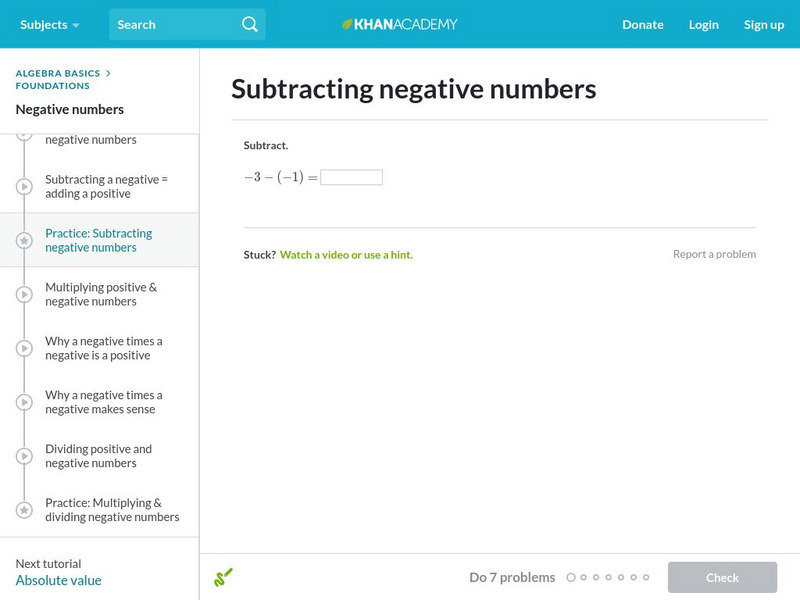Viewport: 800px width, 600px height.
Task: Click the answer input box
Action: tap(351, 177)
